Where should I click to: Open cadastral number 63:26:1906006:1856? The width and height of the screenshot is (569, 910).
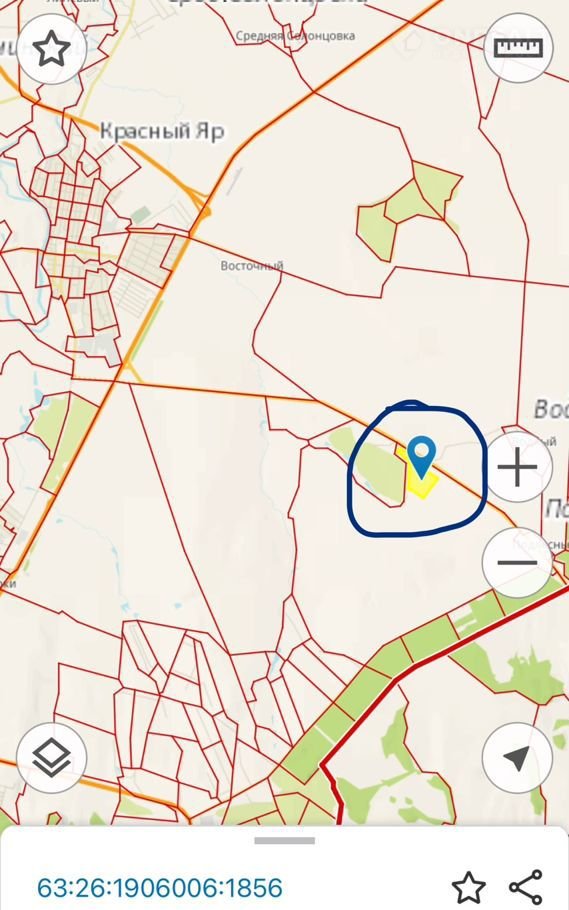160,887
